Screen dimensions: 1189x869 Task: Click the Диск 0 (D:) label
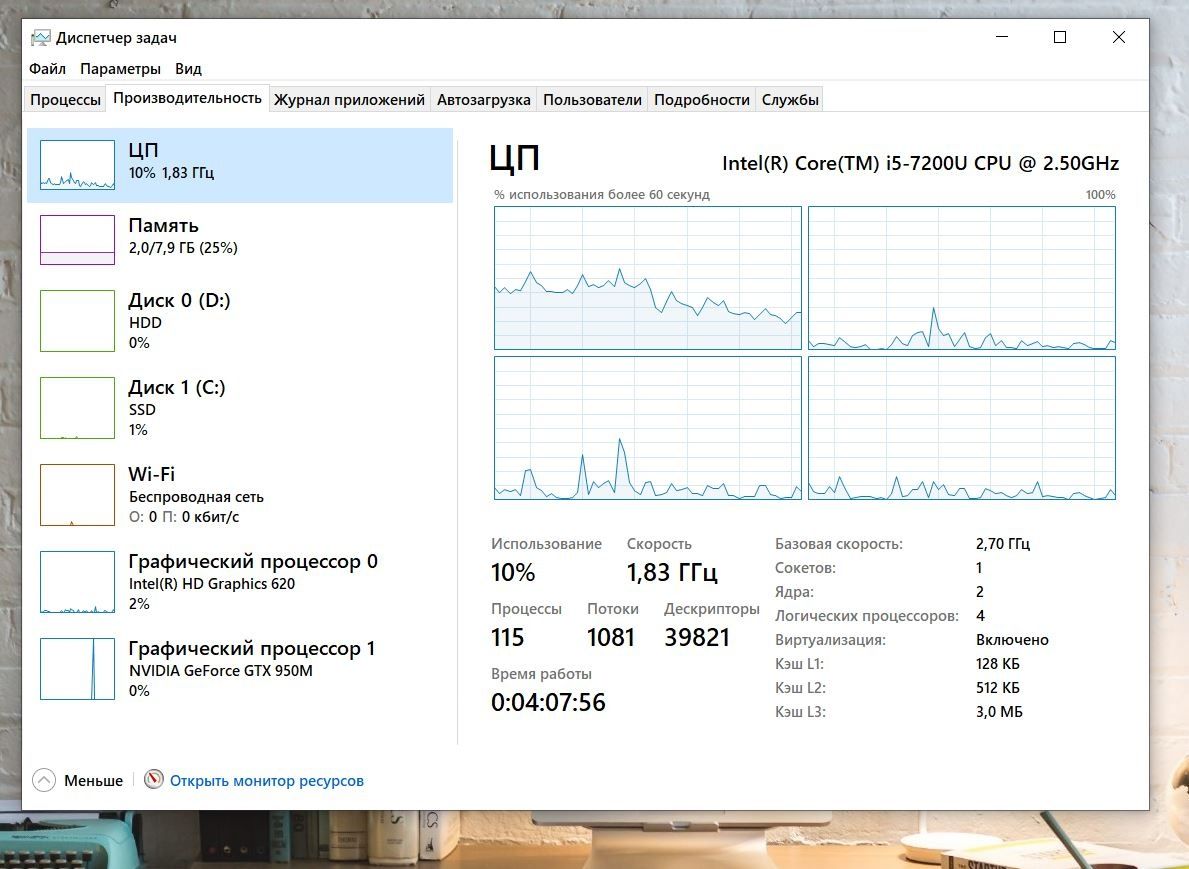[x=179, y=300]
